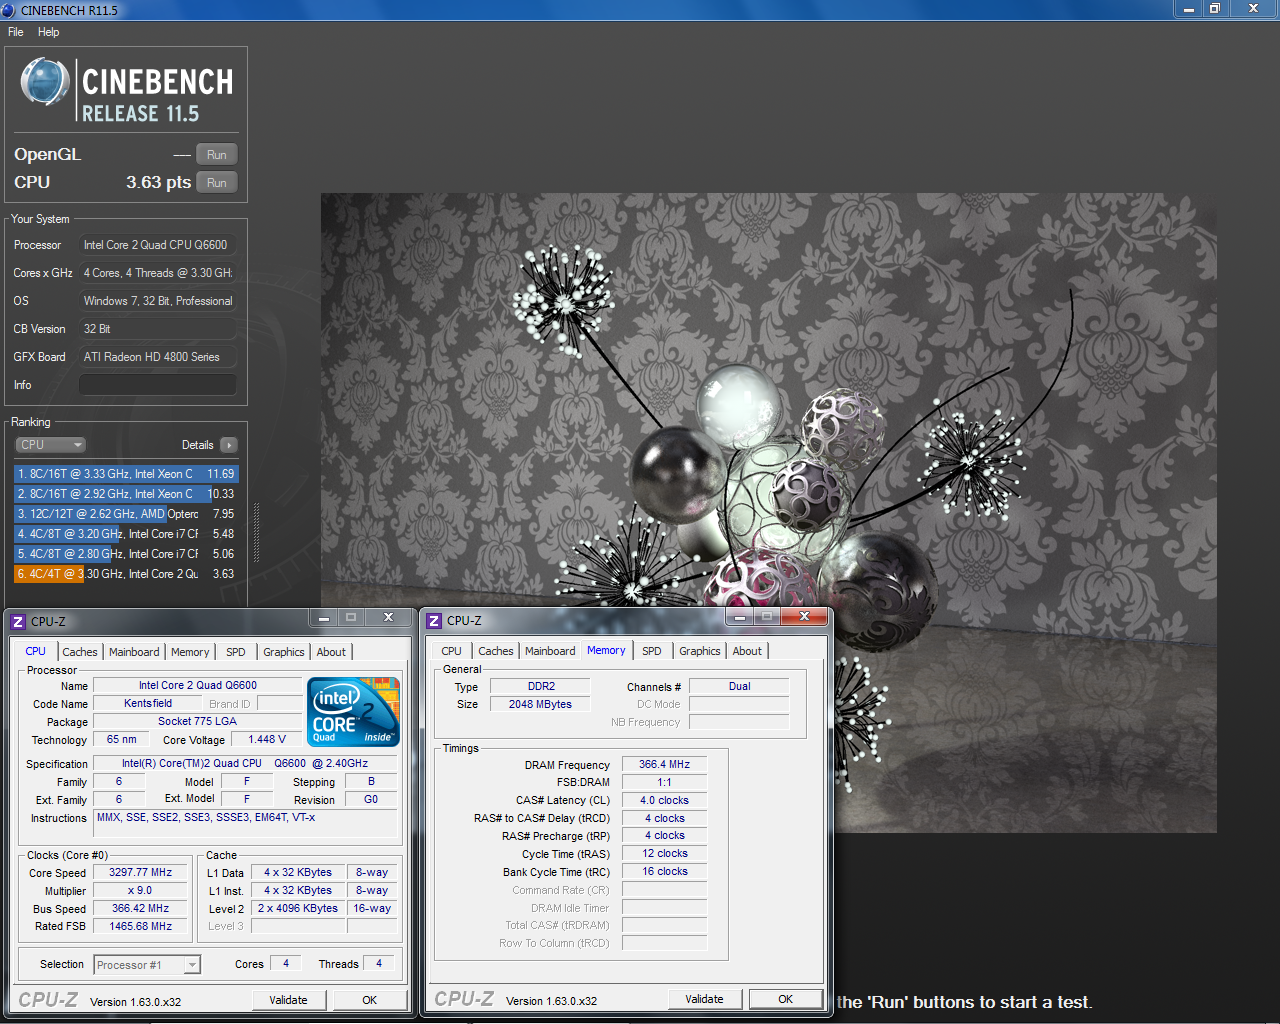Viewport: 1280px width, 1024px height.
Task: Click the Cycle Time tRAS value 12 clocks
Action: point(665,854)
